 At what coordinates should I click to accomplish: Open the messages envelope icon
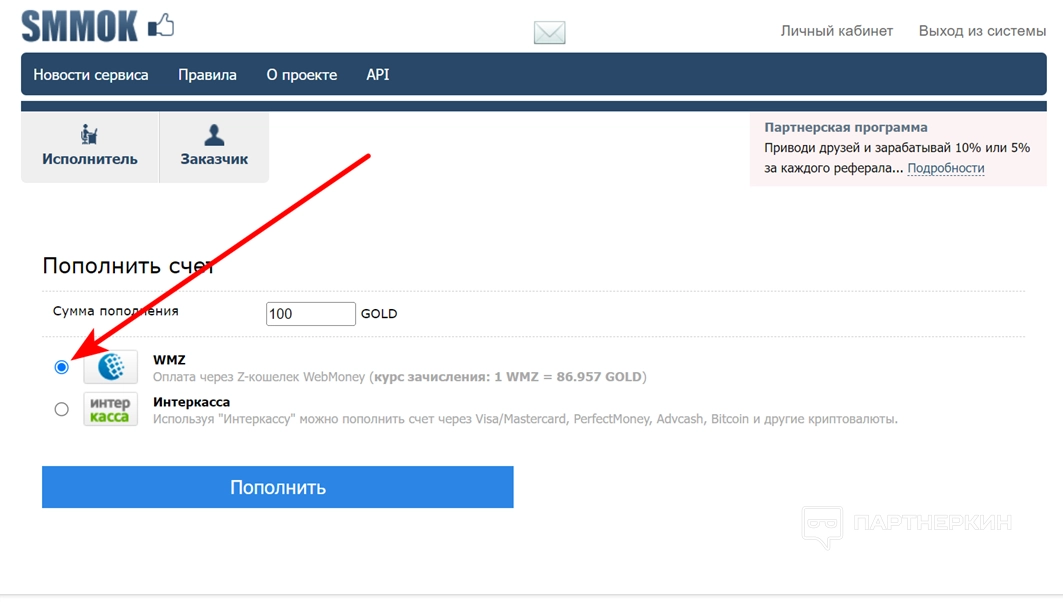click(549, 32)
